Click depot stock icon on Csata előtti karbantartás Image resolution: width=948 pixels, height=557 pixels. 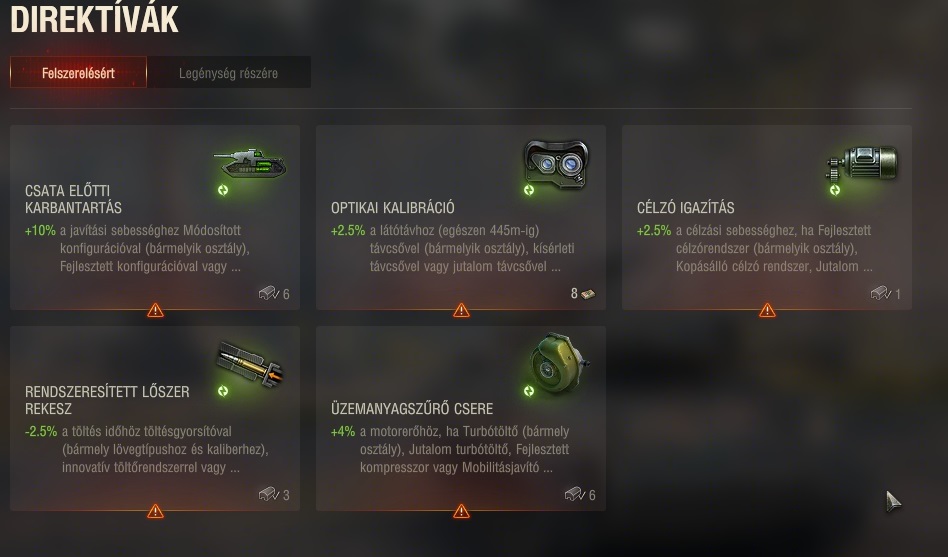pyautogui.click(x=268, y=293)
